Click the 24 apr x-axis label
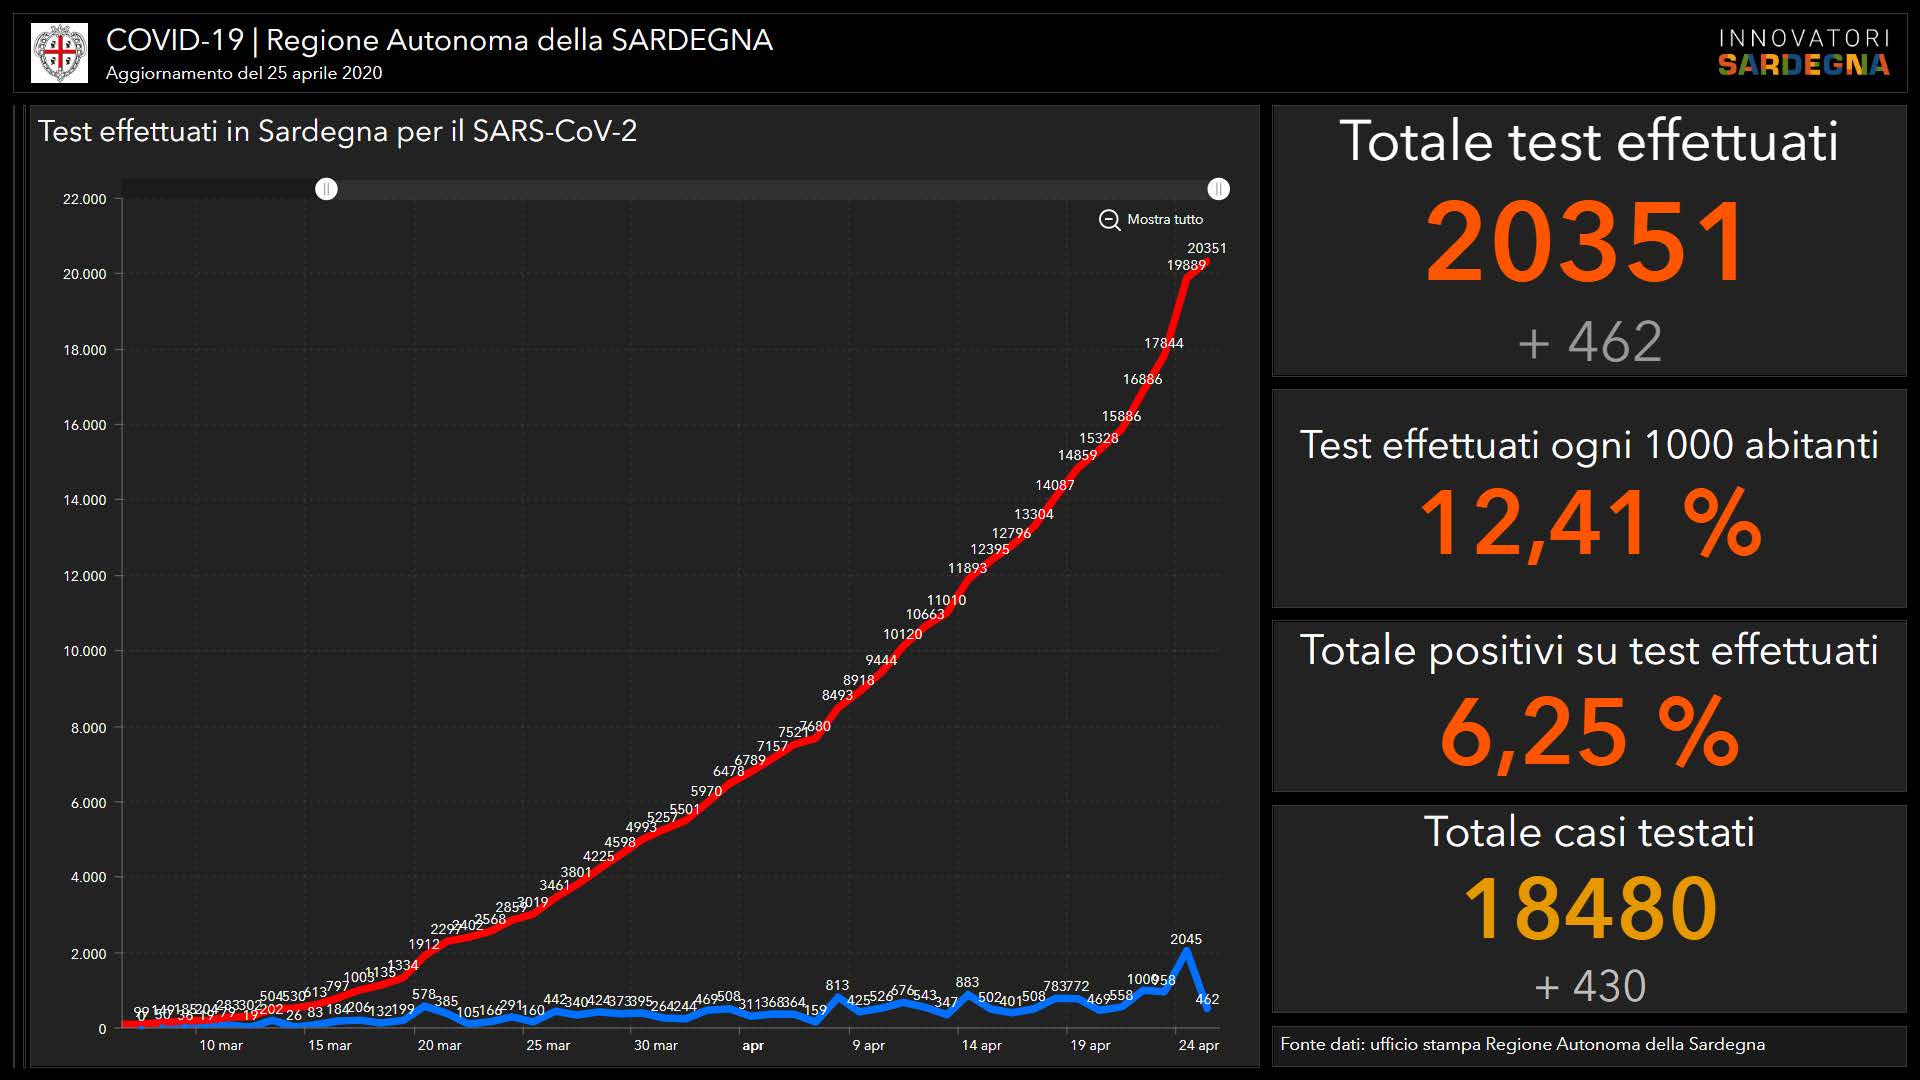This screenshot has width=1920, height=1080. click(x=1198, y=1045)
